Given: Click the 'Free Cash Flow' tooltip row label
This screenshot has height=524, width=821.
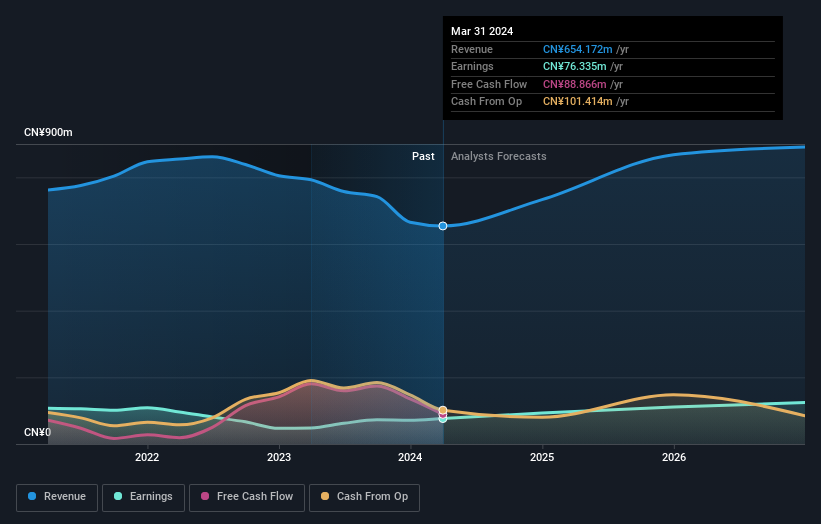Looking at the screenshot, I should pos(489,84).
